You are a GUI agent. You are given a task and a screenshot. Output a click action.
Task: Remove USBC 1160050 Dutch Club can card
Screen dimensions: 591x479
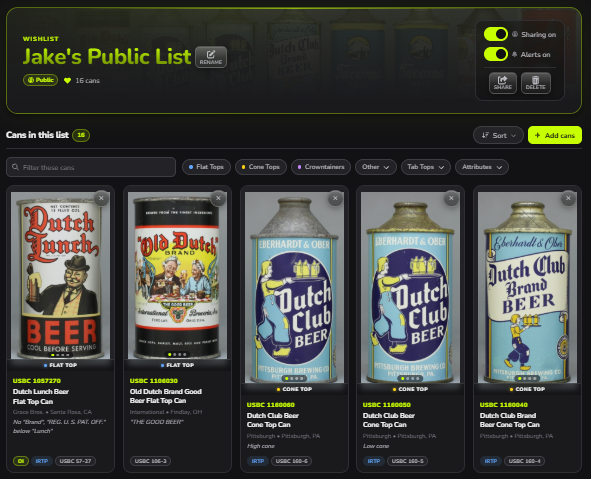point(451,198)
